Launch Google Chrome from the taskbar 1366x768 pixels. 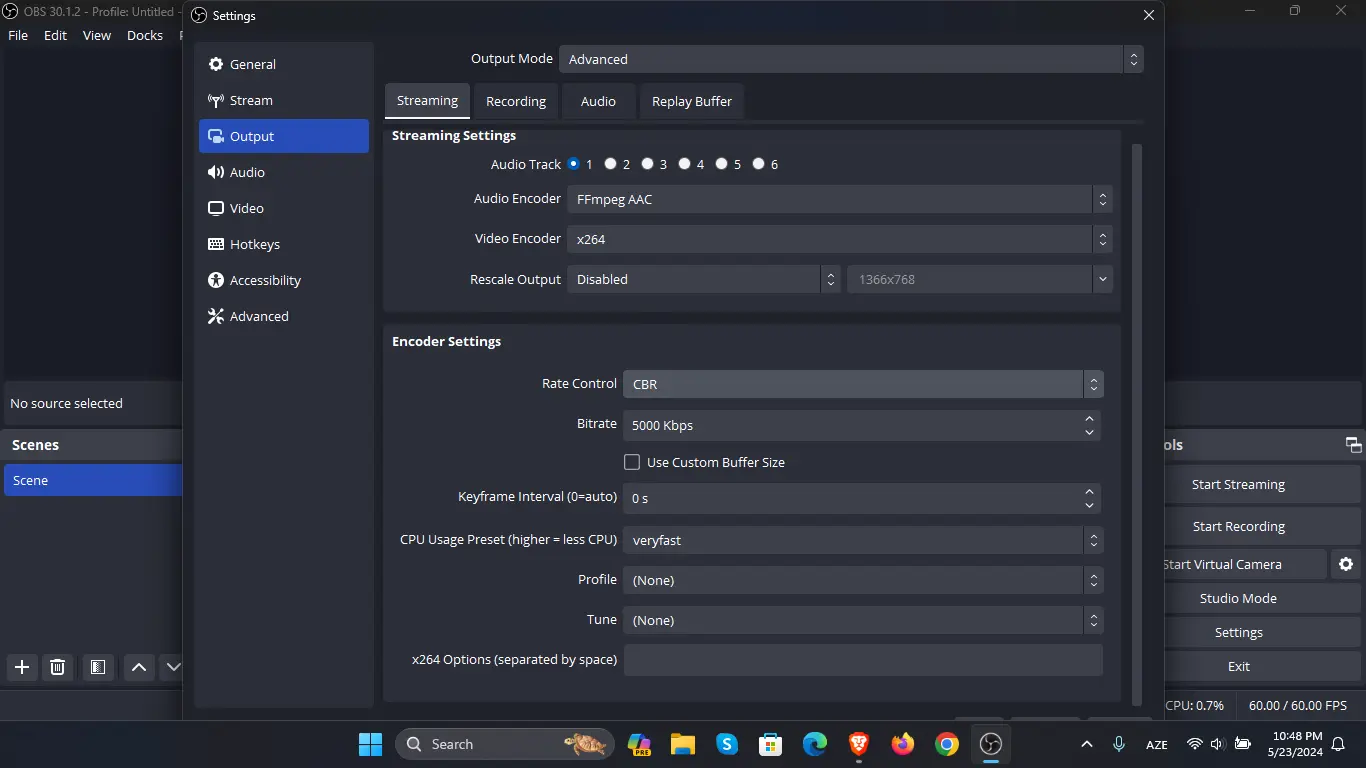click(x=947, y=744)
